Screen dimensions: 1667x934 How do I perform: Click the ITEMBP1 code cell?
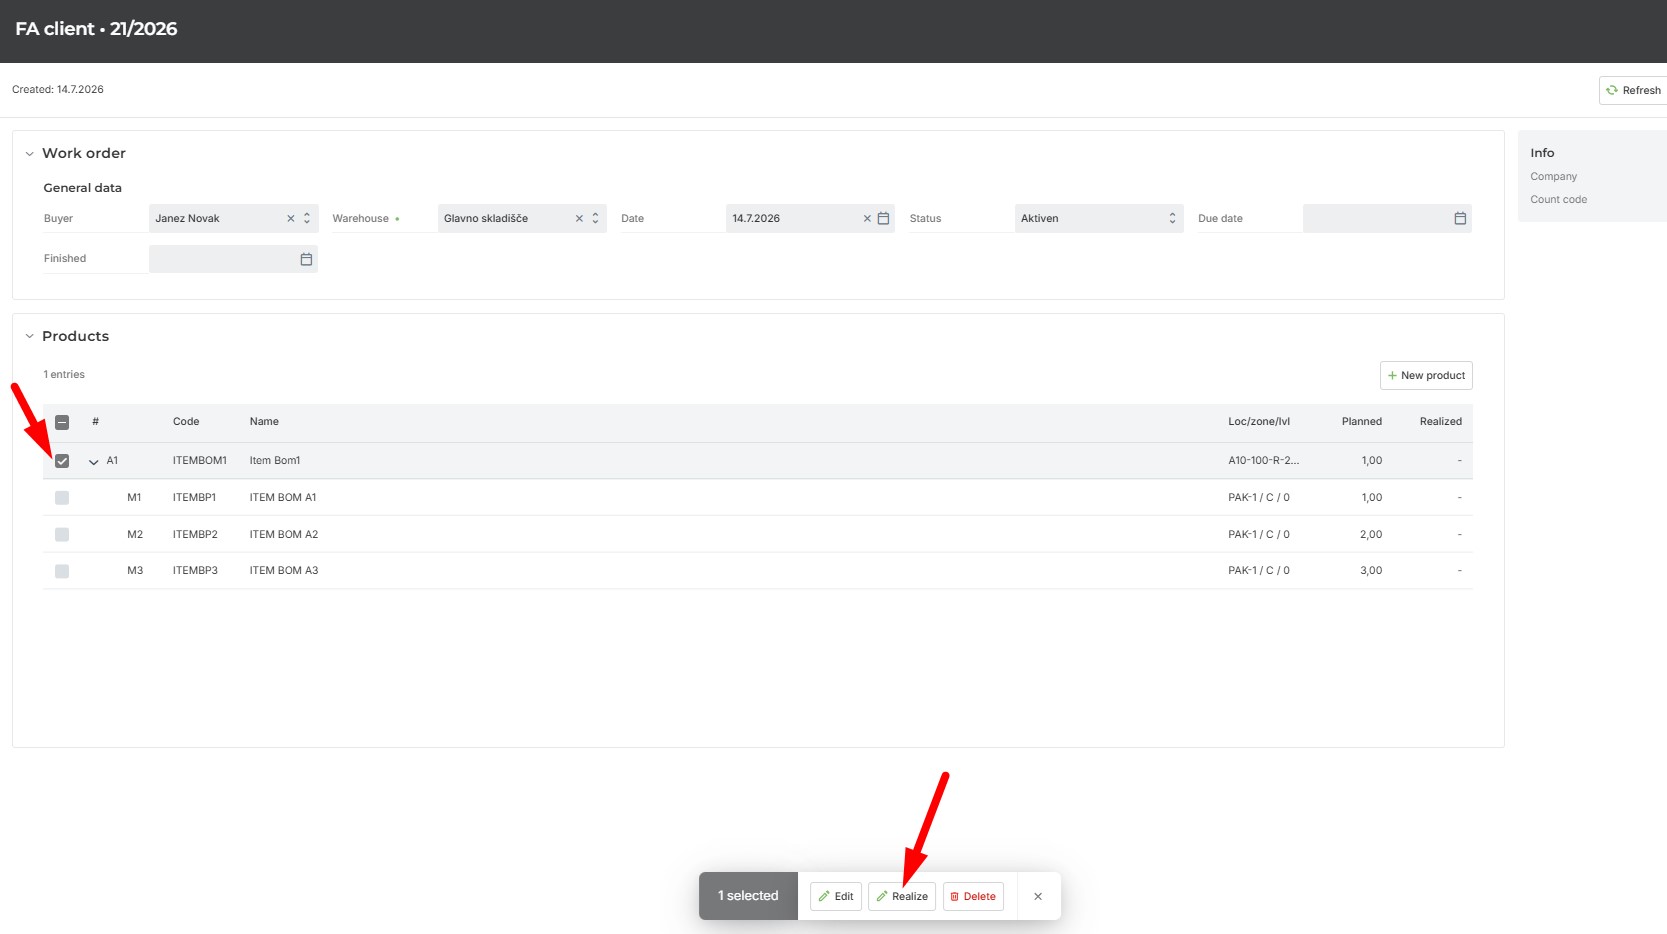pyautogui.click(x=194, y=498)
